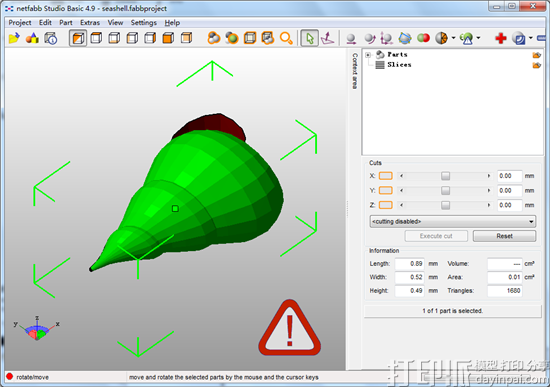Image resolution: width=550 pixels, height=387 pixels.
Task: Open dropdown arrow beside the warning-sign analysis icon
Action: pos(478,38)
